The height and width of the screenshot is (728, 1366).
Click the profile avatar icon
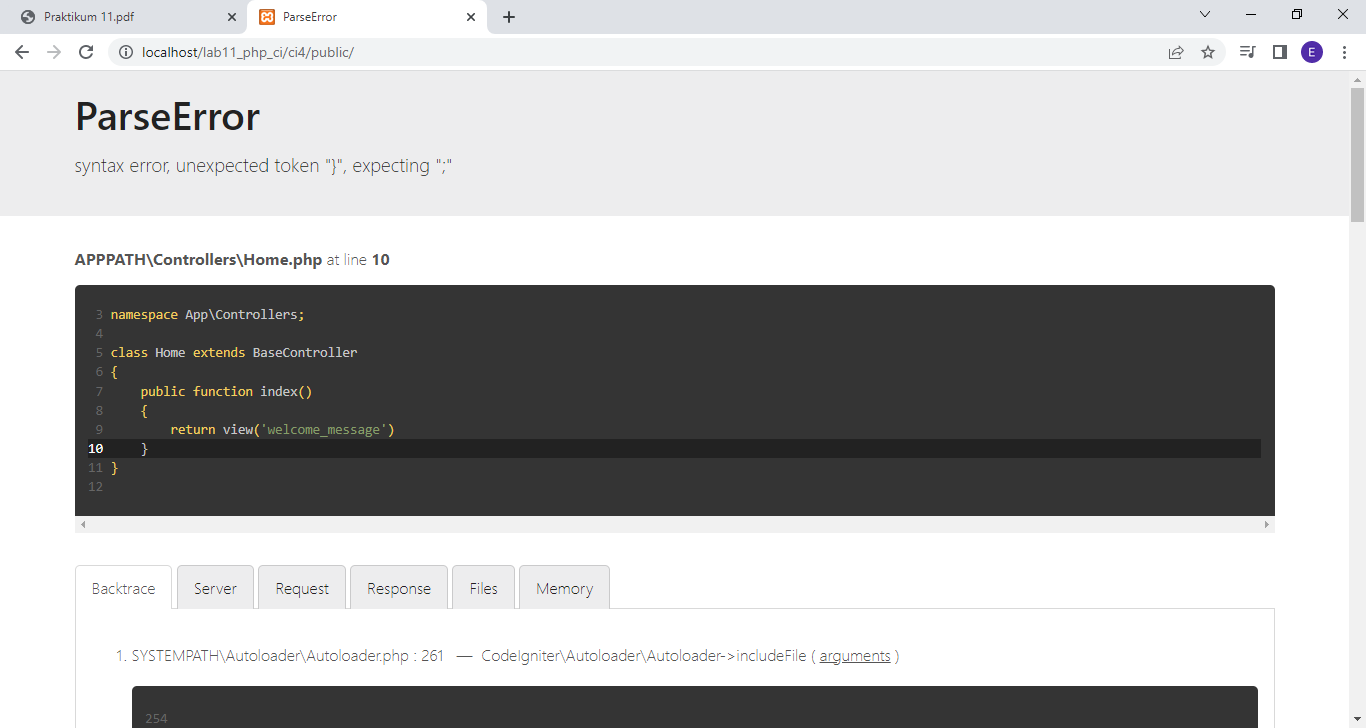pyautogui.click(x=1312, y=51)
